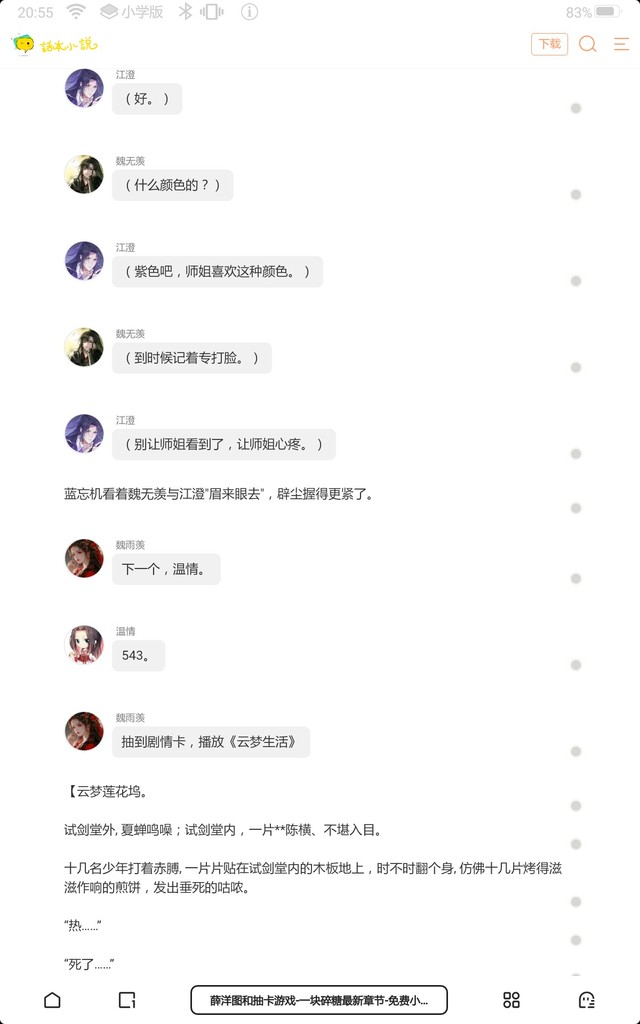
Task: Tap the 紫色吧 speech bubble
Action: [x=217, y=272]
